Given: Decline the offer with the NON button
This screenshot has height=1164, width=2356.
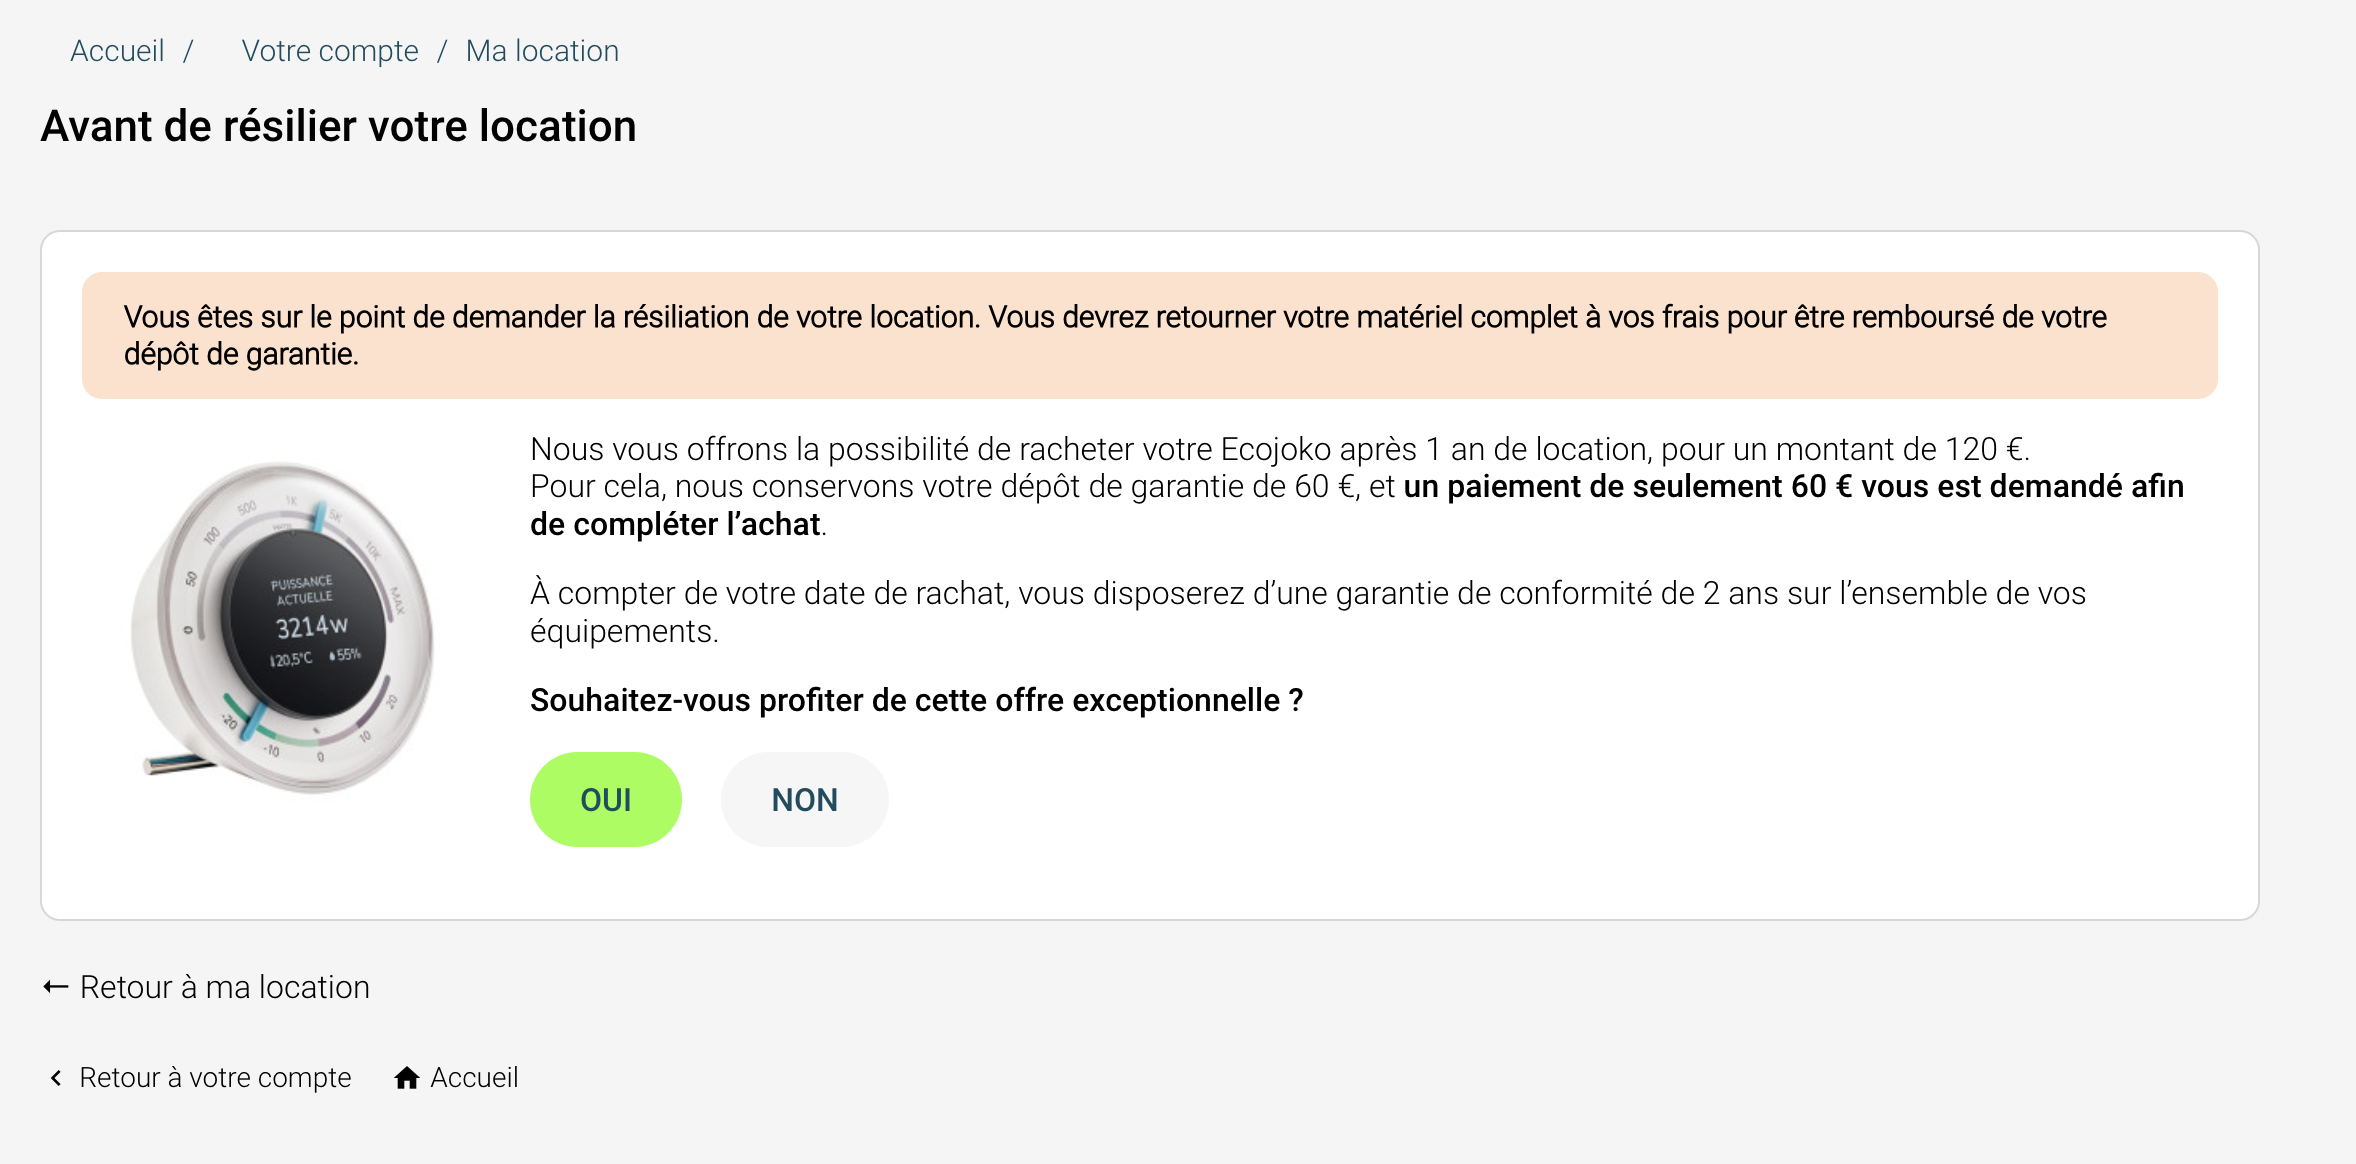Looking at the screenshot, I should [x=804, y=800].
